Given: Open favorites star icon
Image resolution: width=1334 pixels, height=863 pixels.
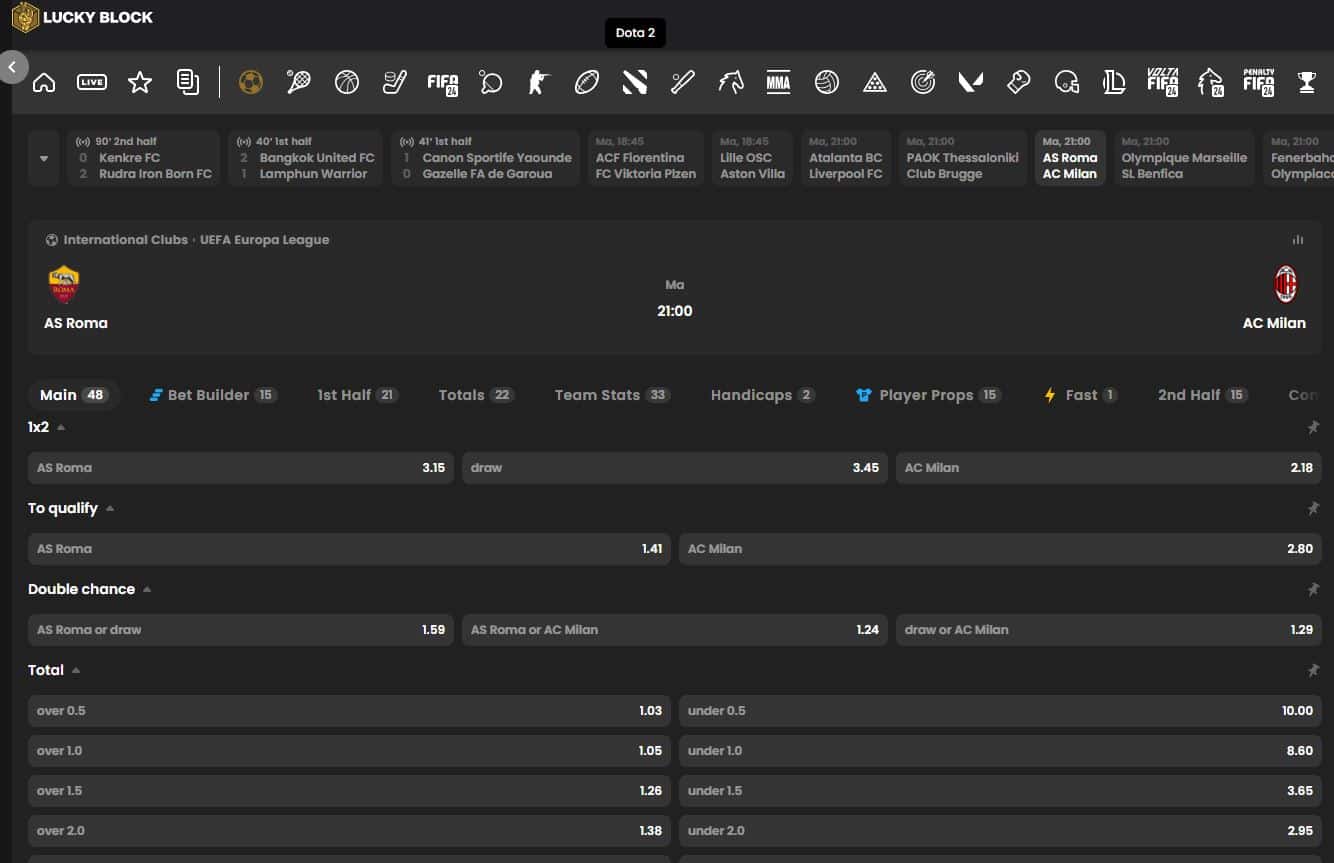Looking at the screenshot, I should [140, 82].
